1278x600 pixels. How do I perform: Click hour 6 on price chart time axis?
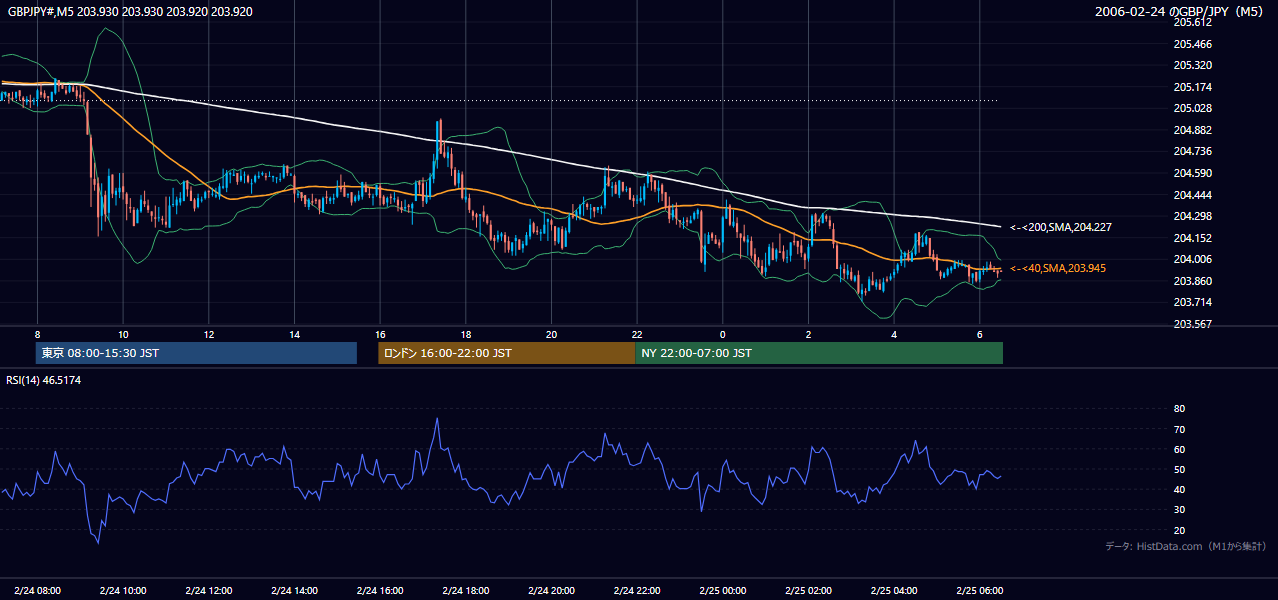point(980,334)
